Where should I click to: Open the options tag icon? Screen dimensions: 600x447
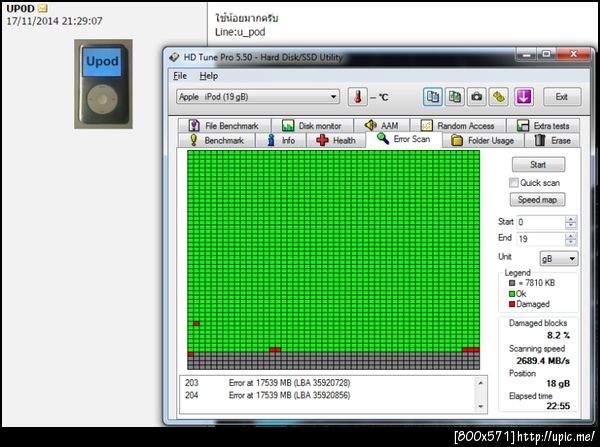(498, 97)
